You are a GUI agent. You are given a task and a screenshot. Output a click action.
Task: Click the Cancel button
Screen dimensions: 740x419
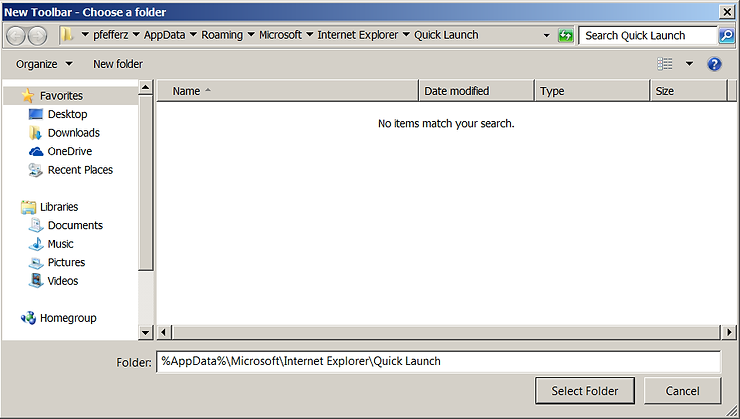pos(682,391)
